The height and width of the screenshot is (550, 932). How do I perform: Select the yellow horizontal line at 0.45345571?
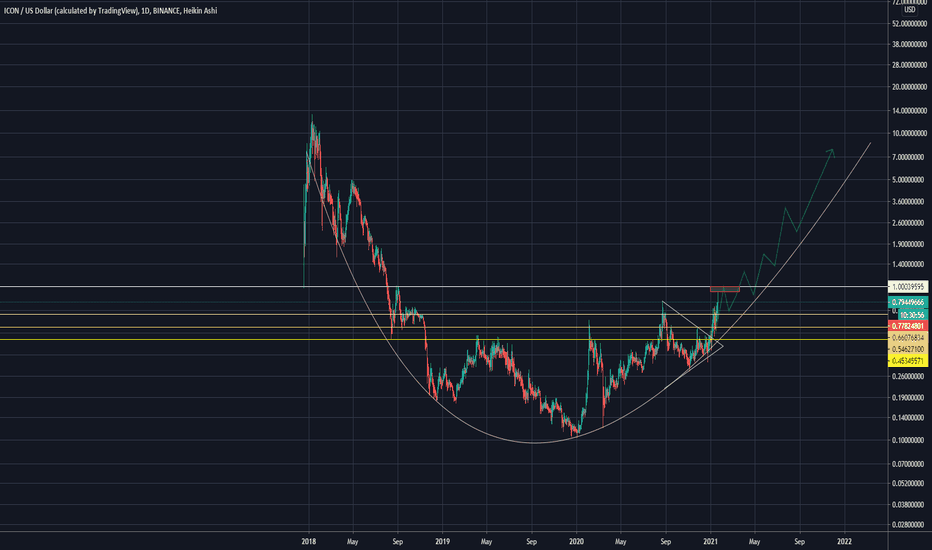[x=443, y=340]
